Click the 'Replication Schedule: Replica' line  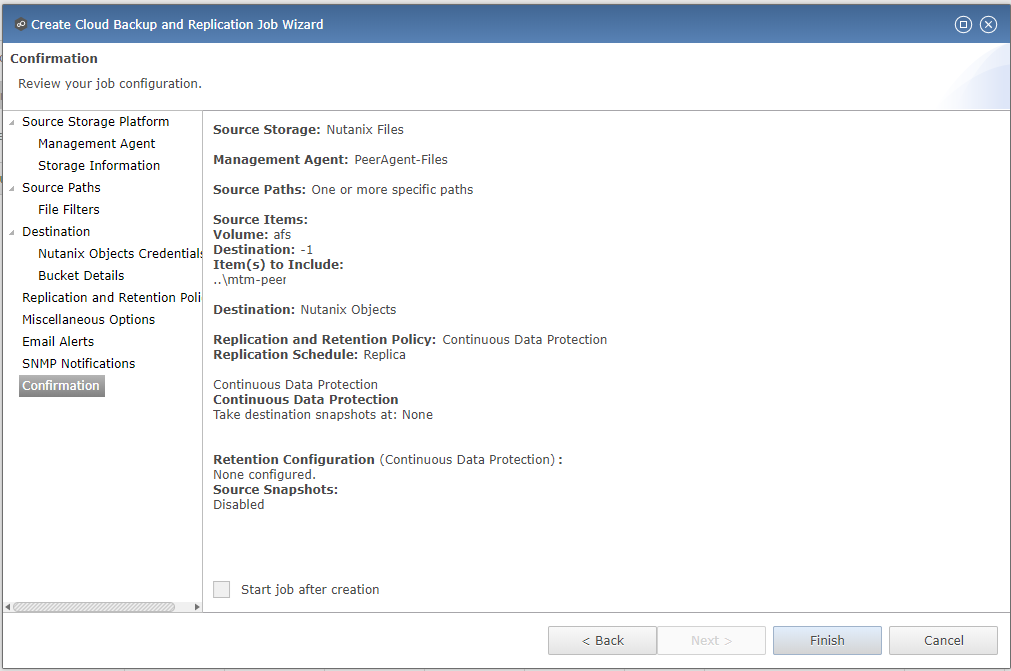[309, 355]
